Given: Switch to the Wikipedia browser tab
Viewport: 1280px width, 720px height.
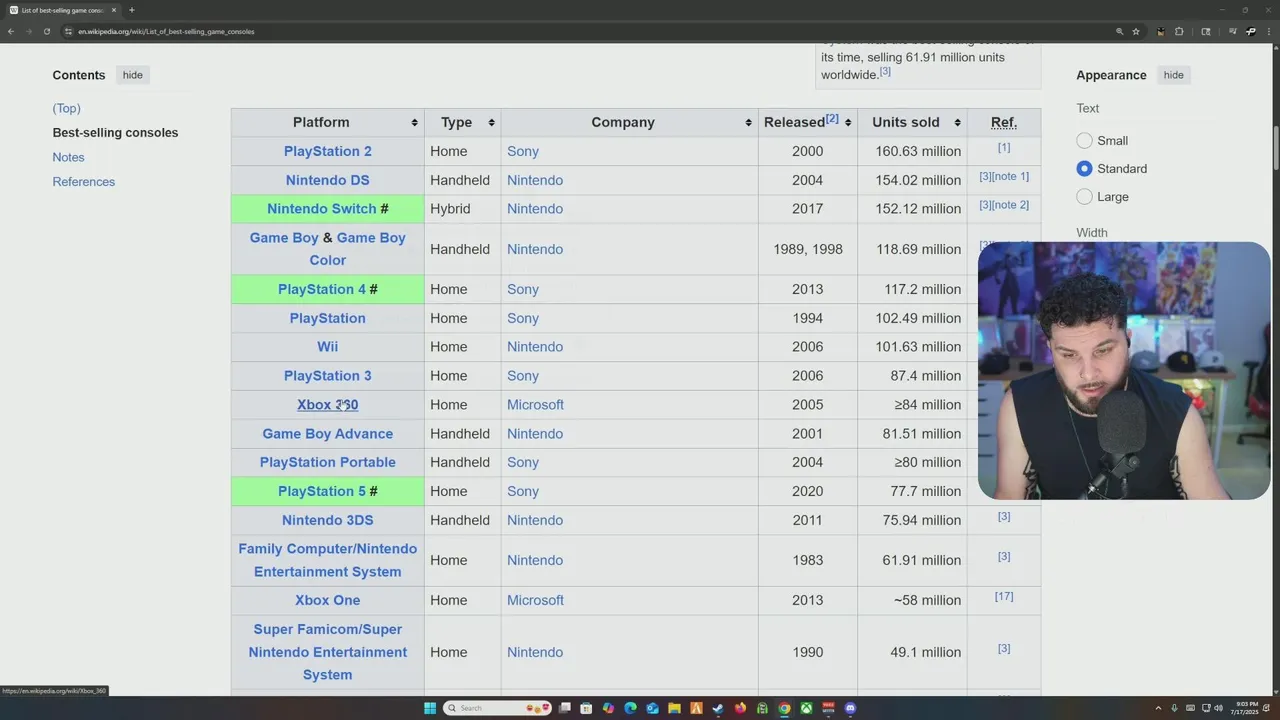Looking at the screenshot, I should point(62,10).
